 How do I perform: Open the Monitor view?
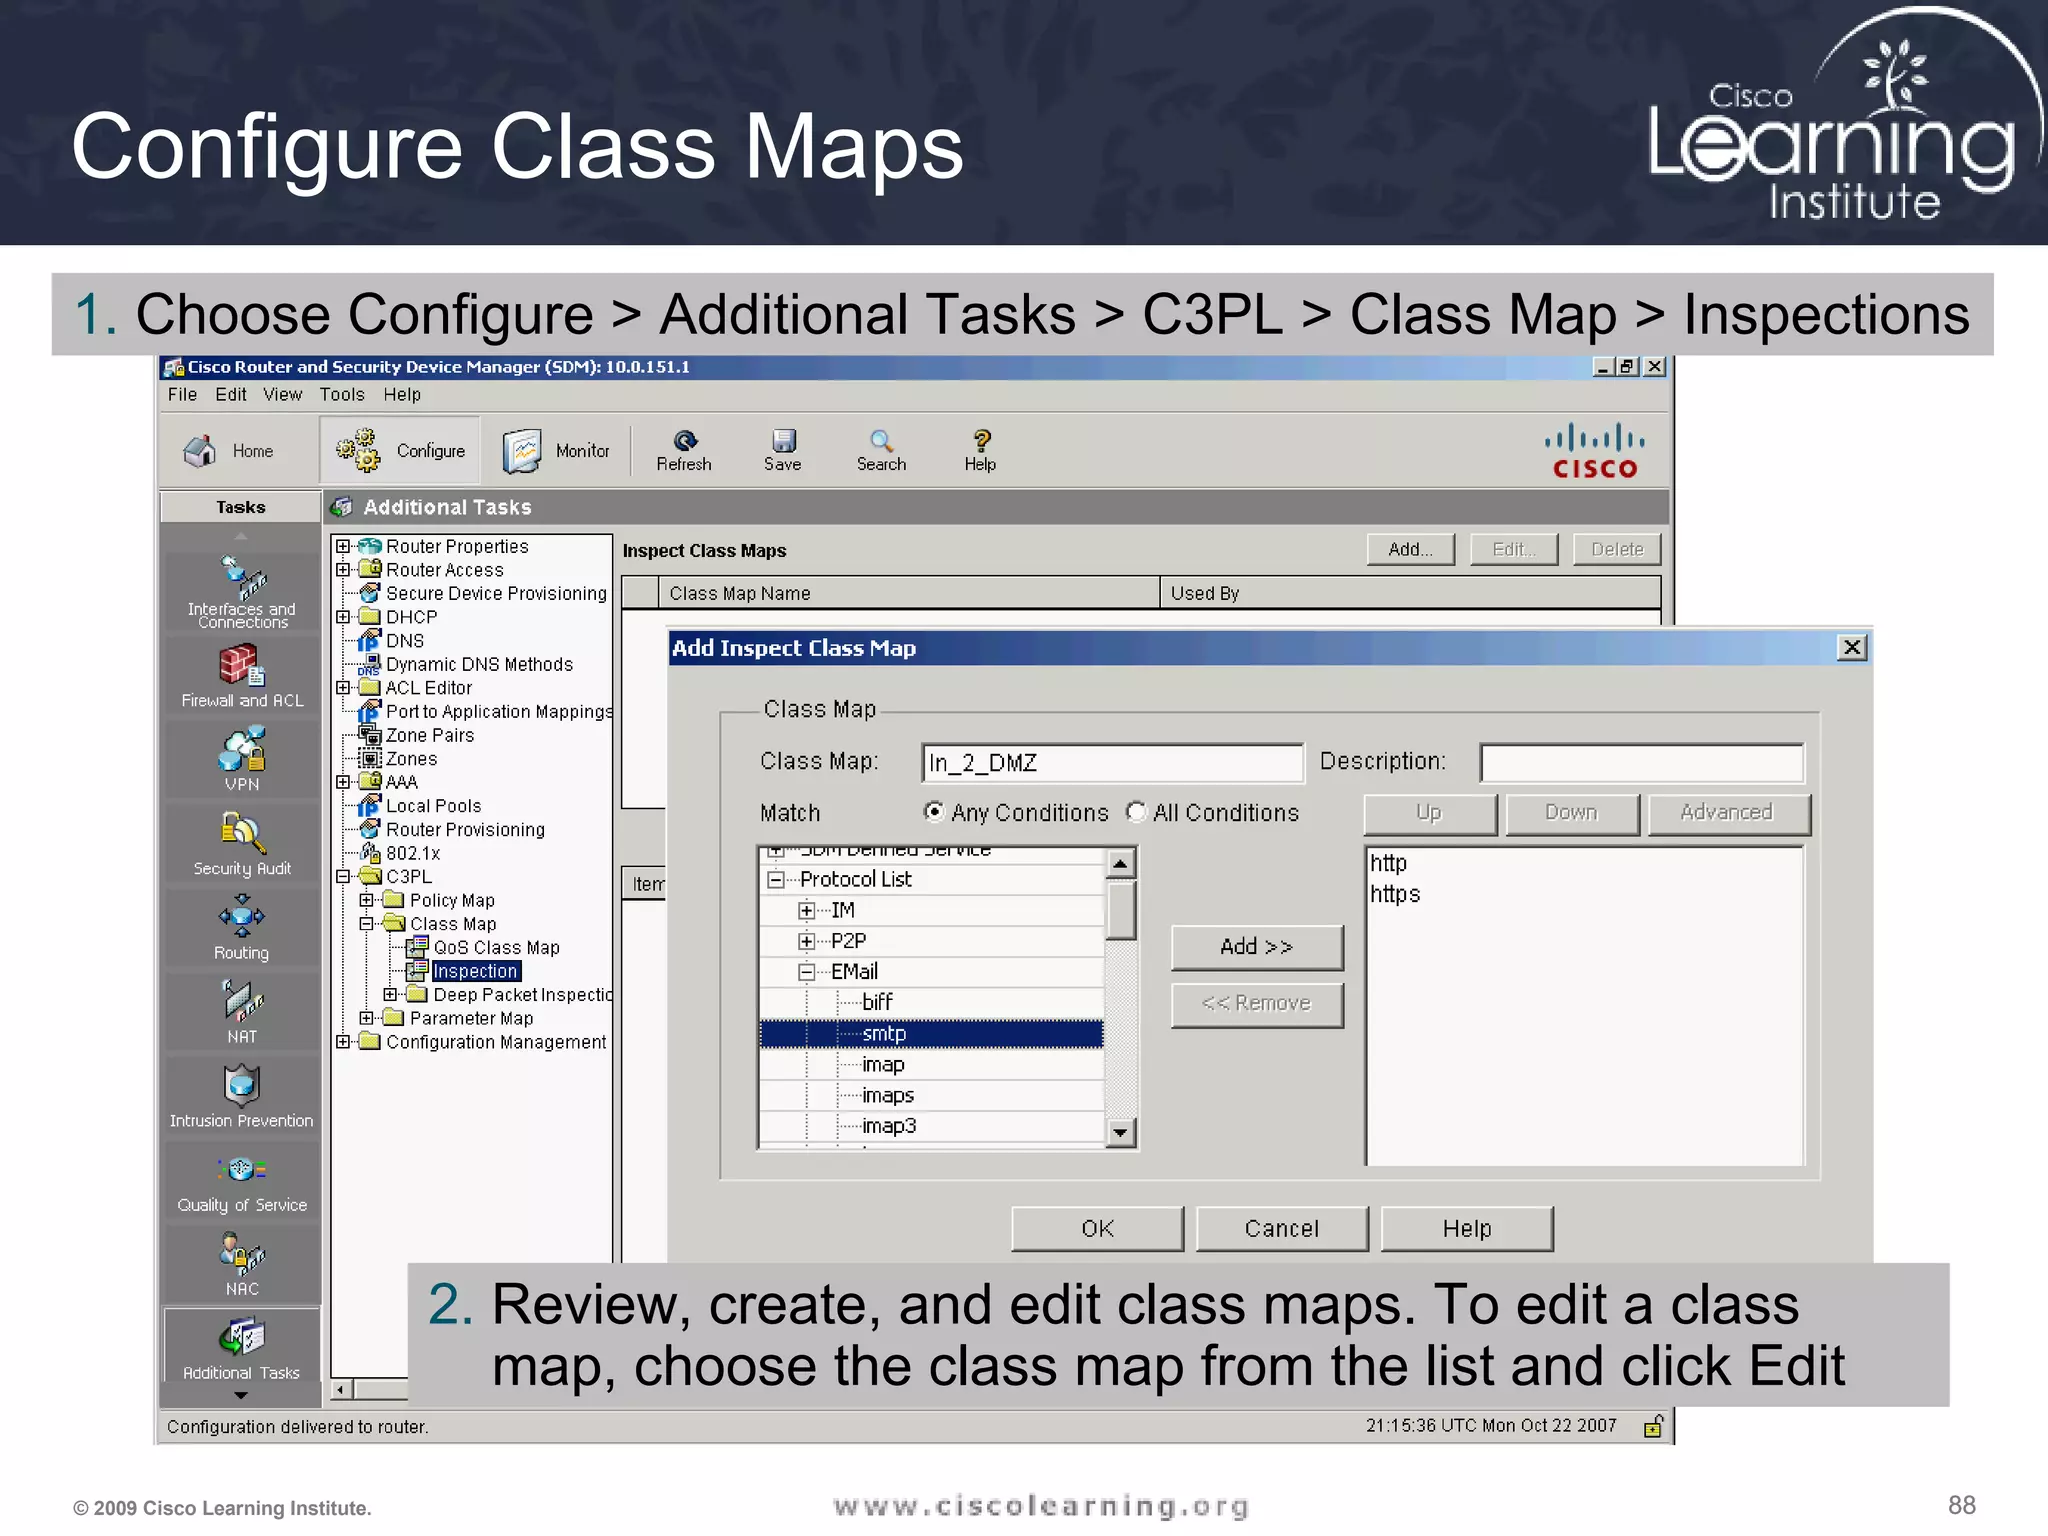pos(556,451)
